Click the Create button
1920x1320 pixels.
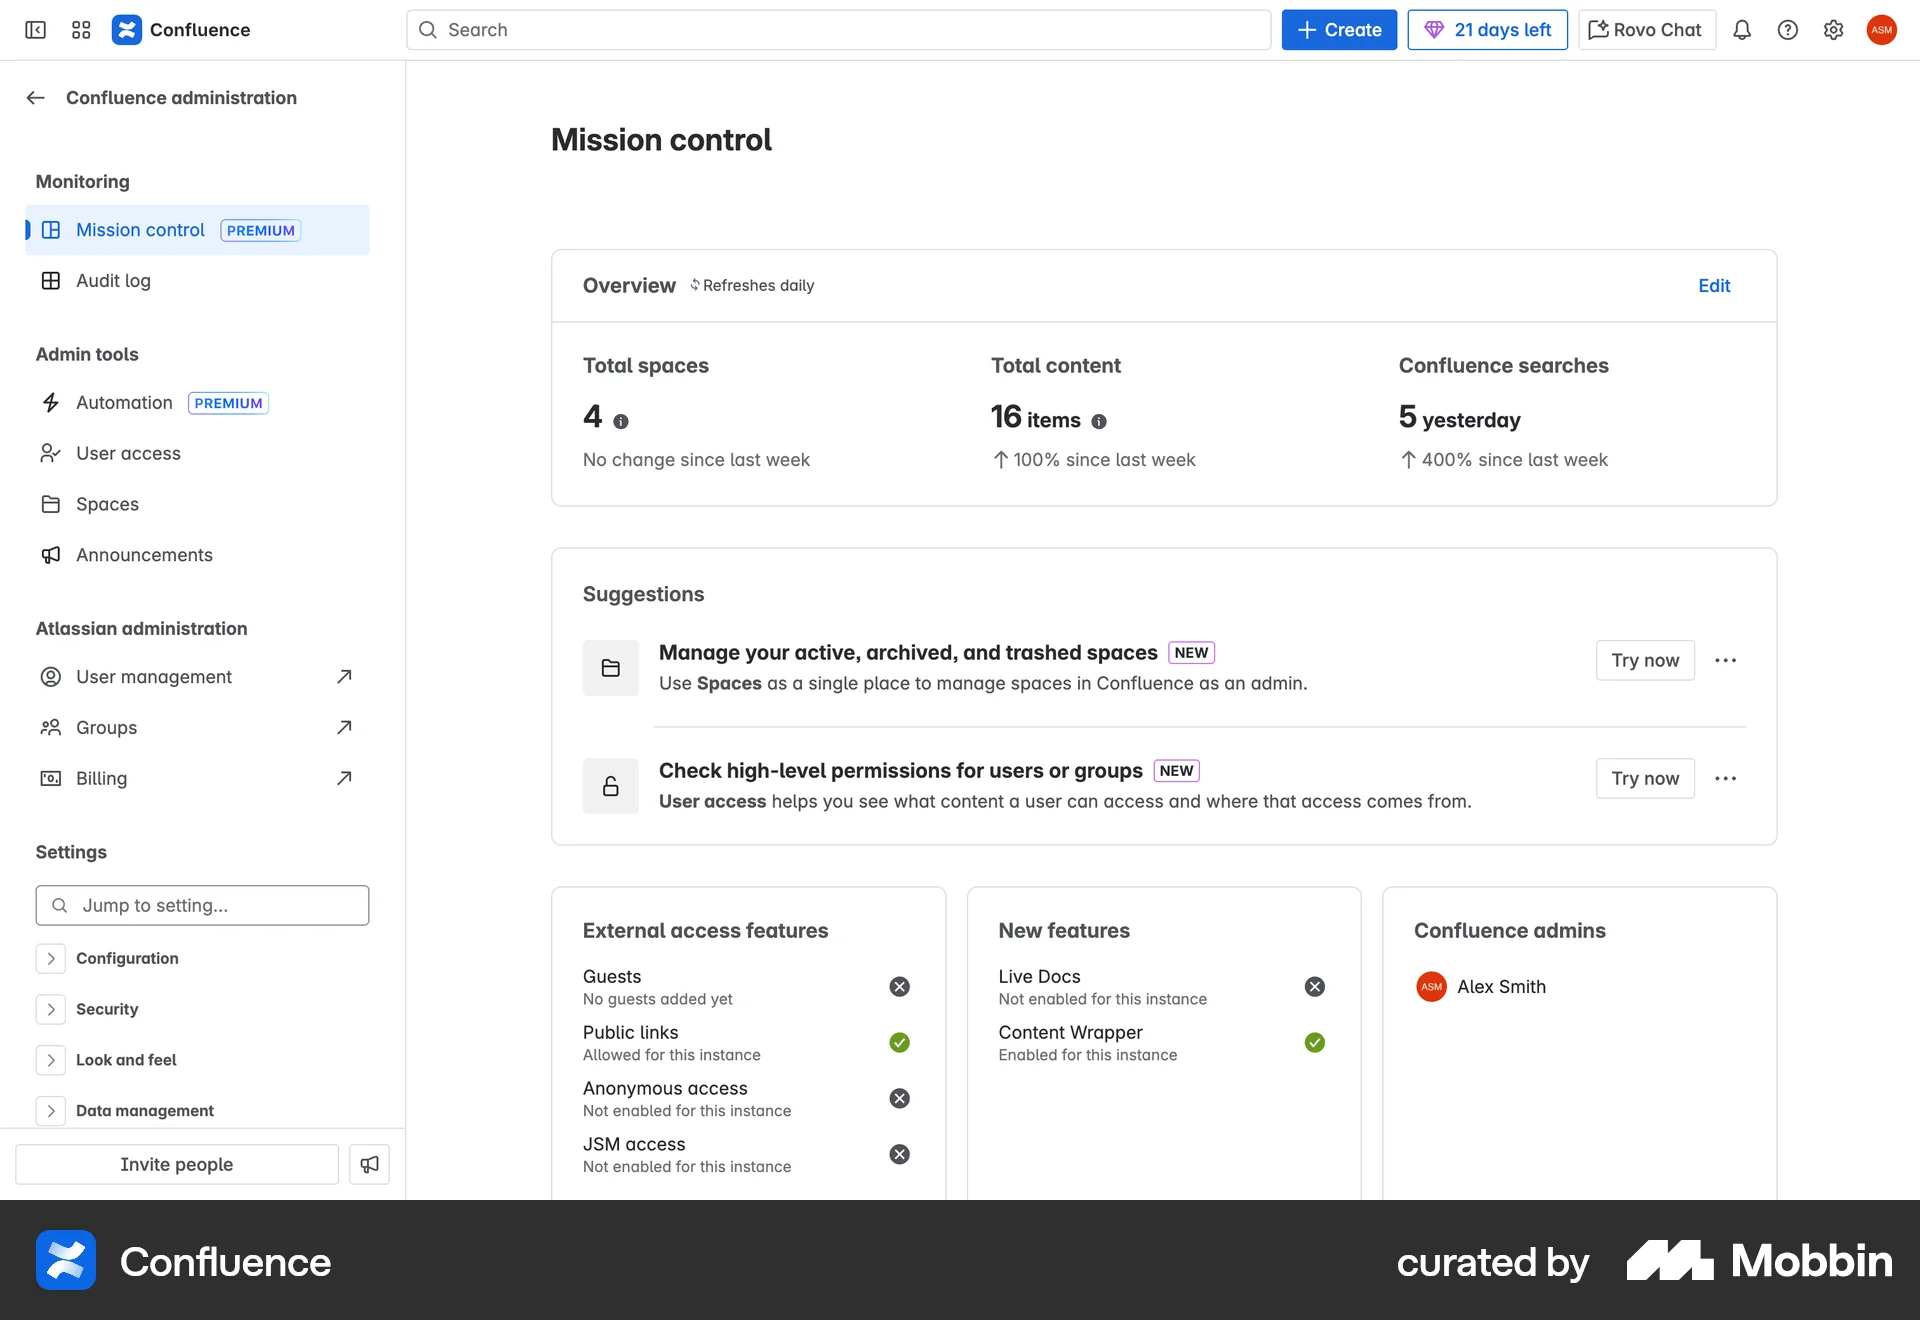(1339, 29)
